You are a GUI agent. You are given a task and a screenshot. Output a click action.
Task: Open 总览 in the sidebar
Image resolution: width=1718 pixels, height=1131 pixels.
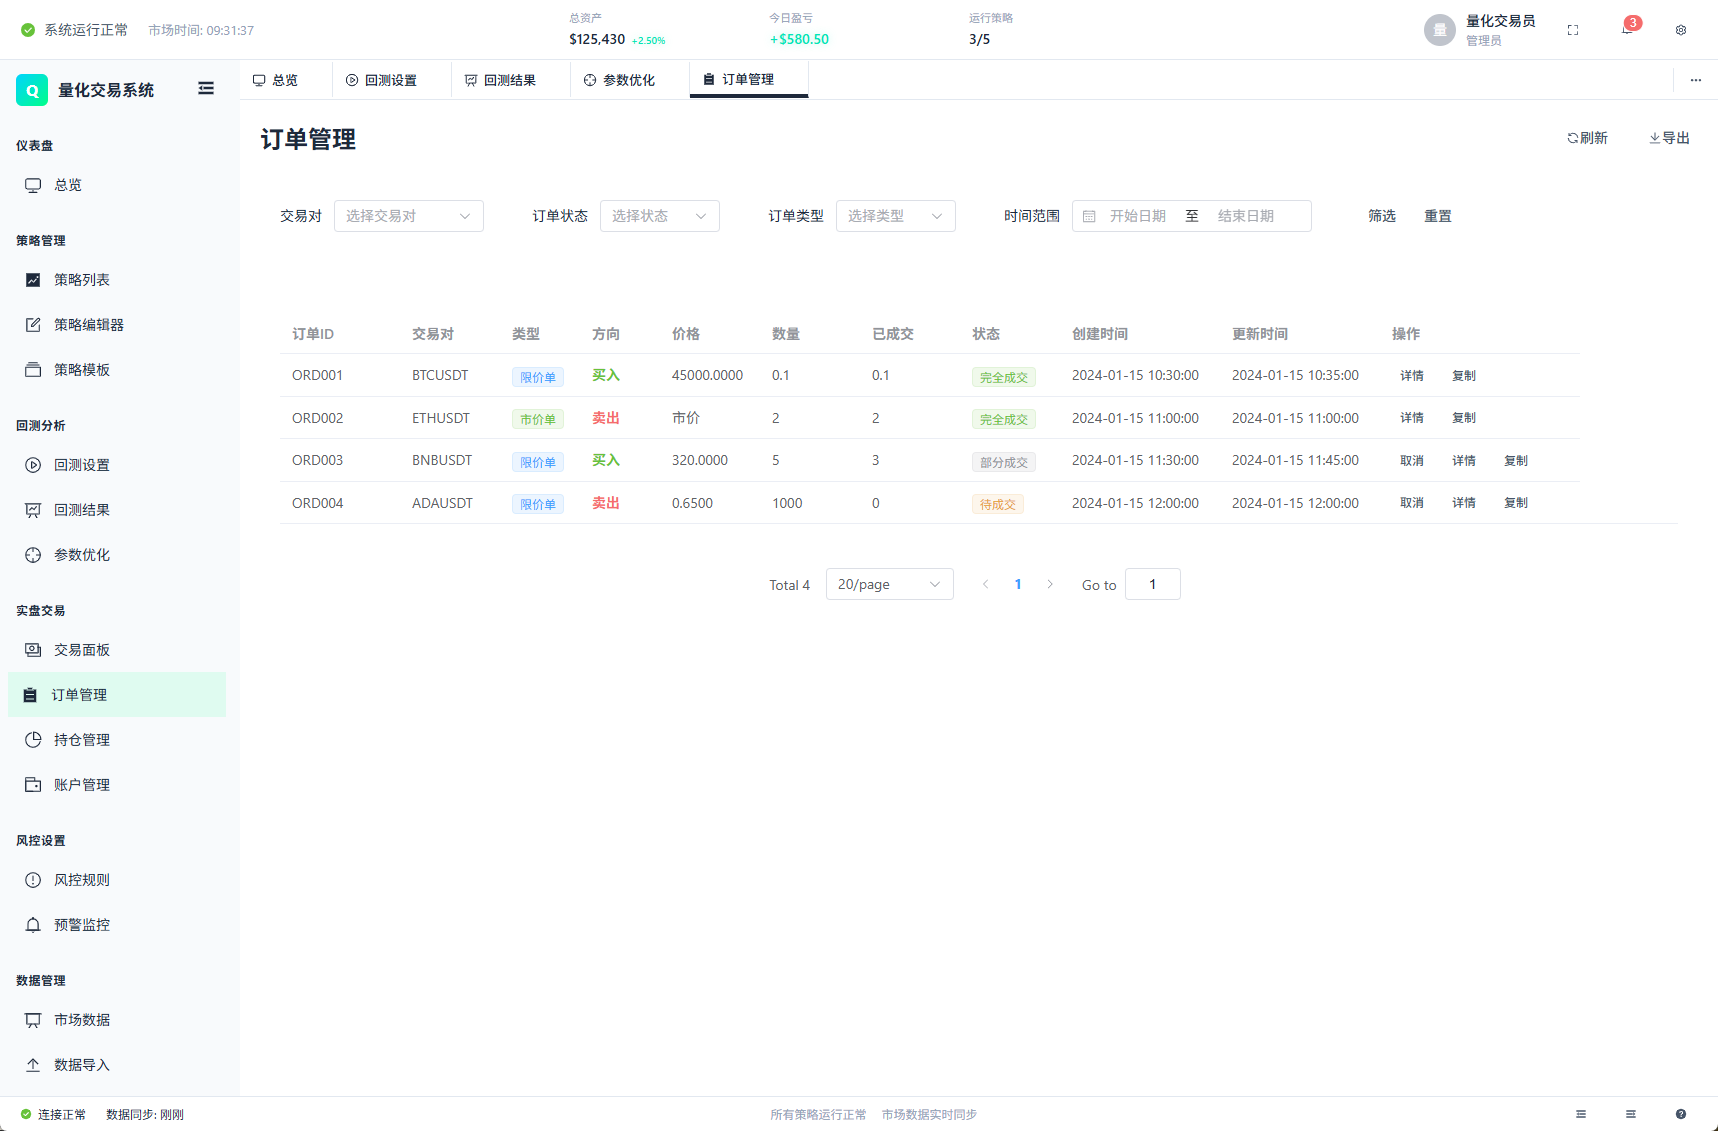(x=117, y=185)
